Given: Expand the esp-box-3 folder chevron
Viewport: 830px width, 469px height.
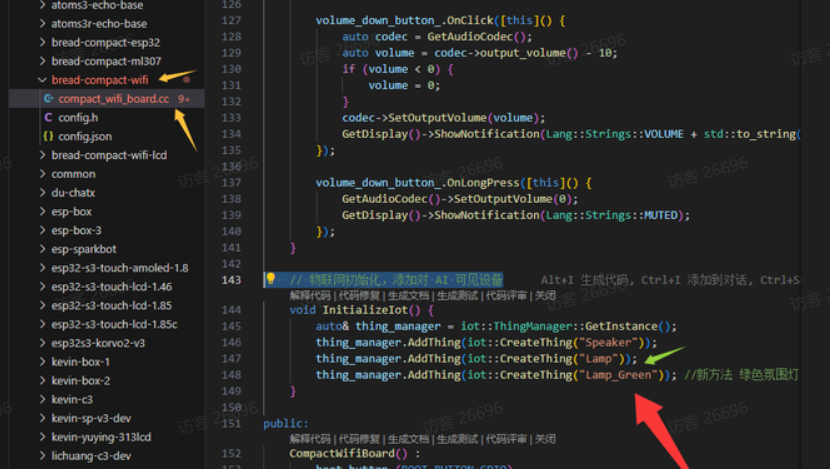Looking at the screenshot, I should click(x=42, y=230).
